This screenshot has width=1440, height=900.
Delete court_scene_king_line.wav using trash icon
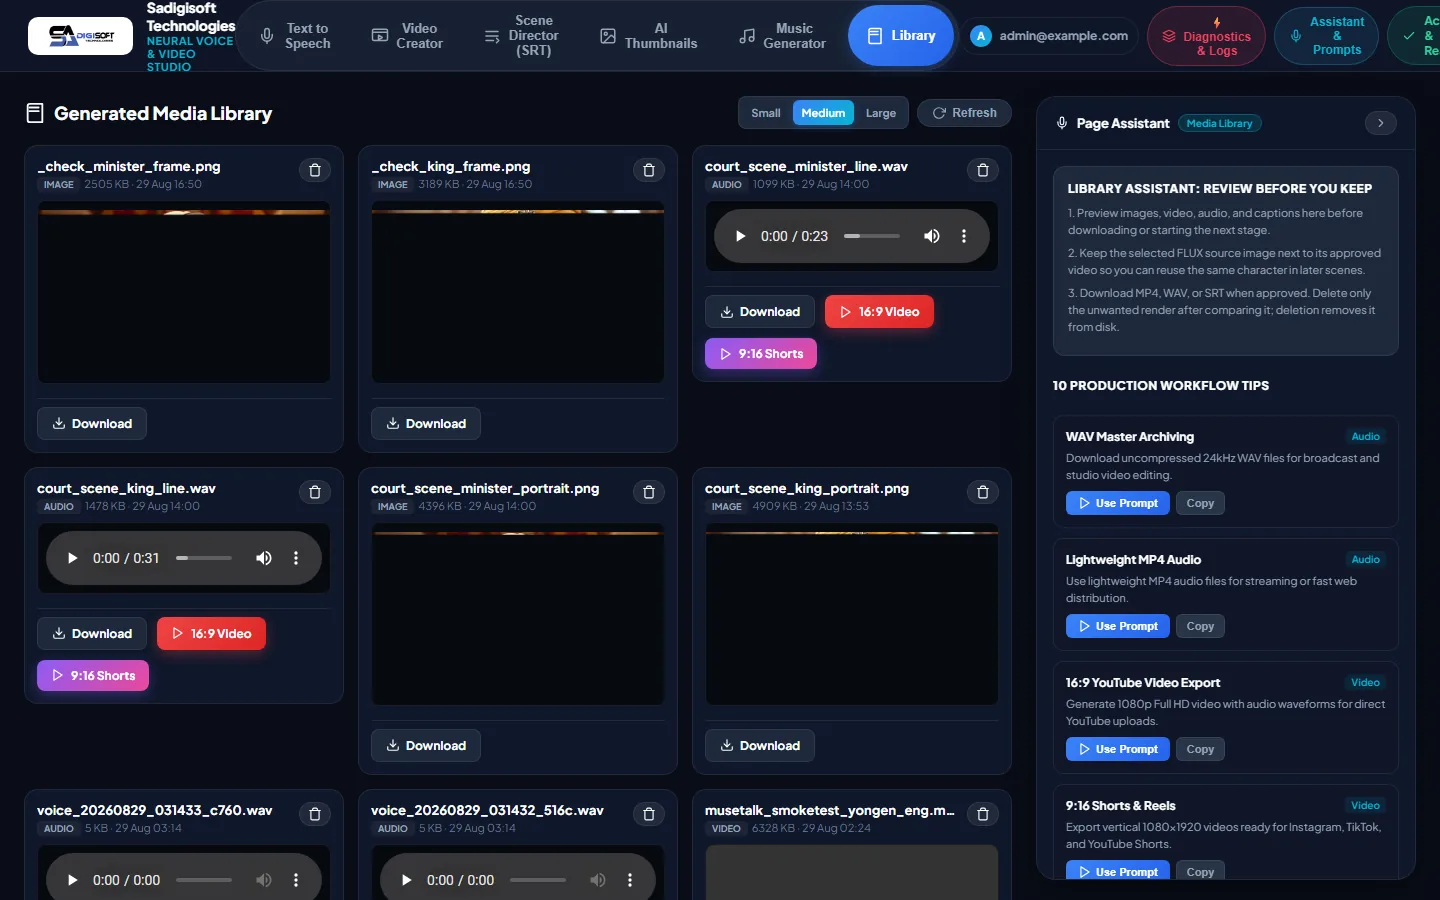pyautogui.click(x=315, y=492)
